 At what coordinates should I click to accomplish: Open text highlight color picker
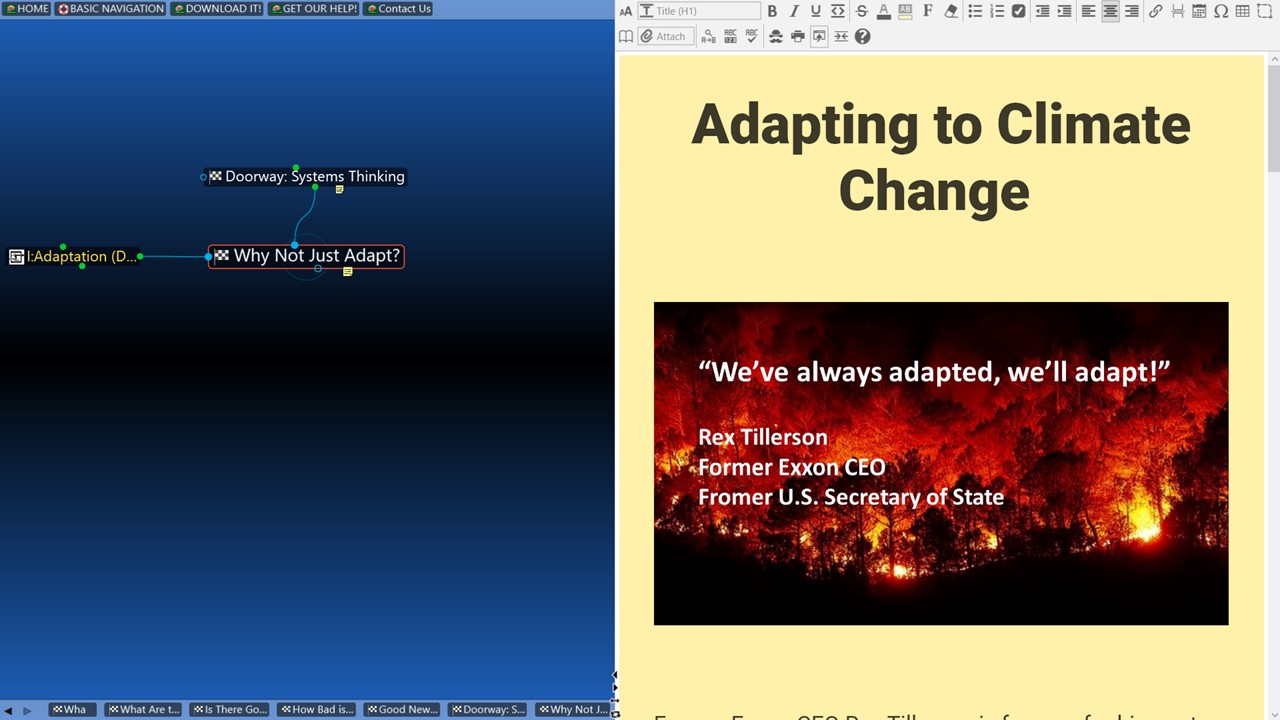tap(906, 11)
